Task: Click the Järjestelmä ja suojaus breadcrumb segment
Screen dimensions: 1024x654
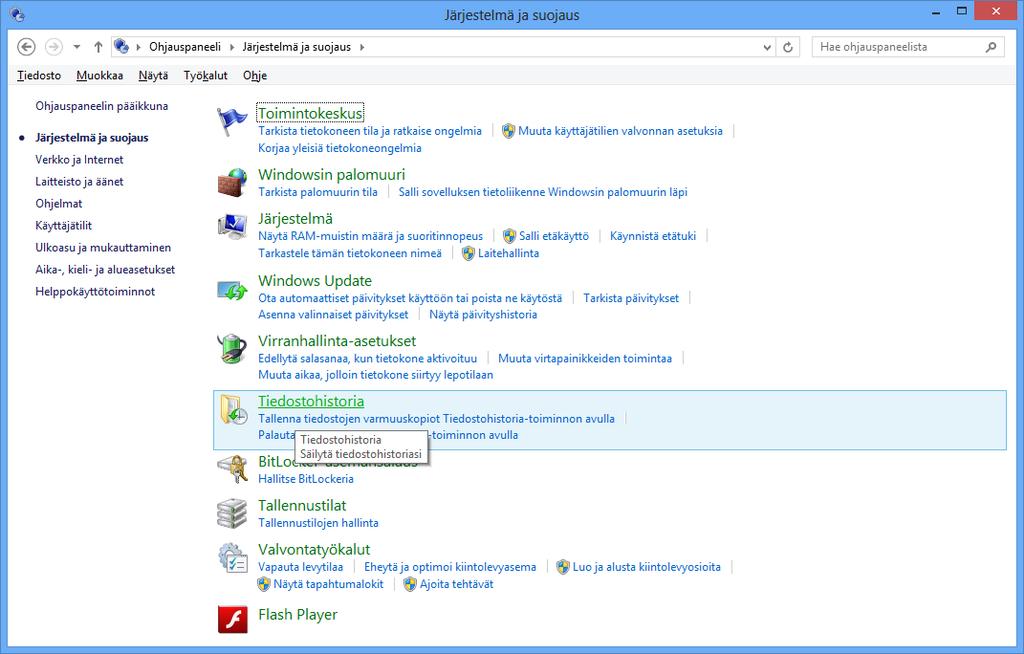Action: click(x=296, y=47)
